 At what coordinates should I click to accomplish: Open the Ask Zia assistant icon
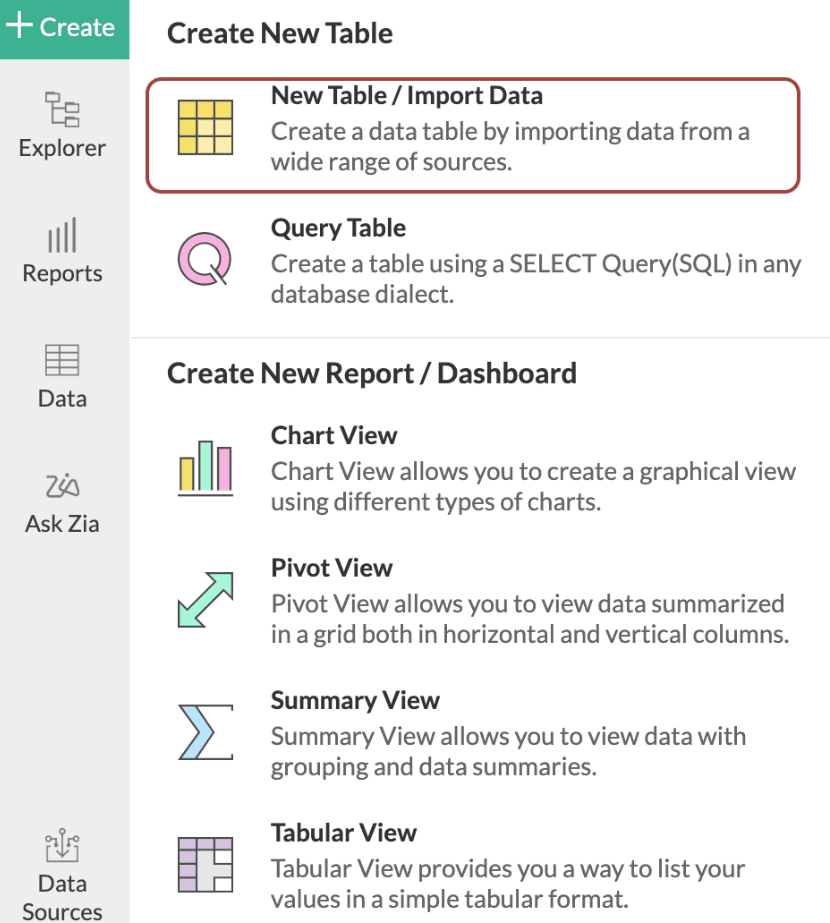pyautogui.click(x=62, y=486)
